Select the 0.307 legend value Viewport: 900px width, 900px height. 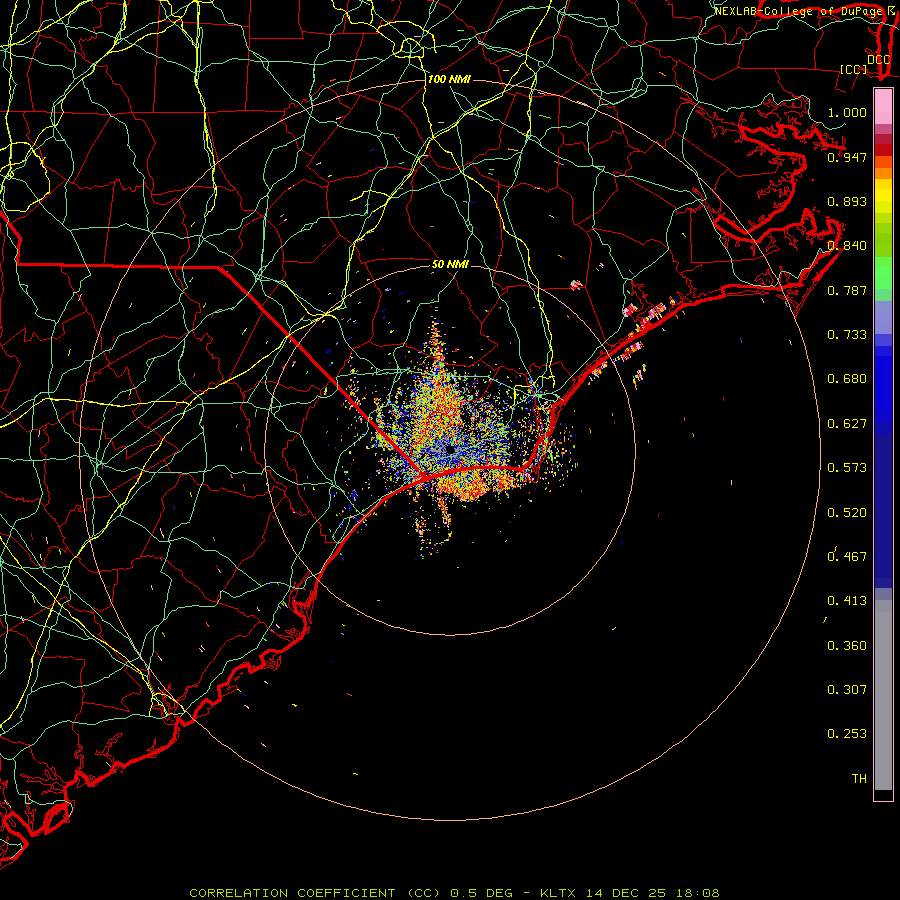pyautogui.click(x=847, y=690)
